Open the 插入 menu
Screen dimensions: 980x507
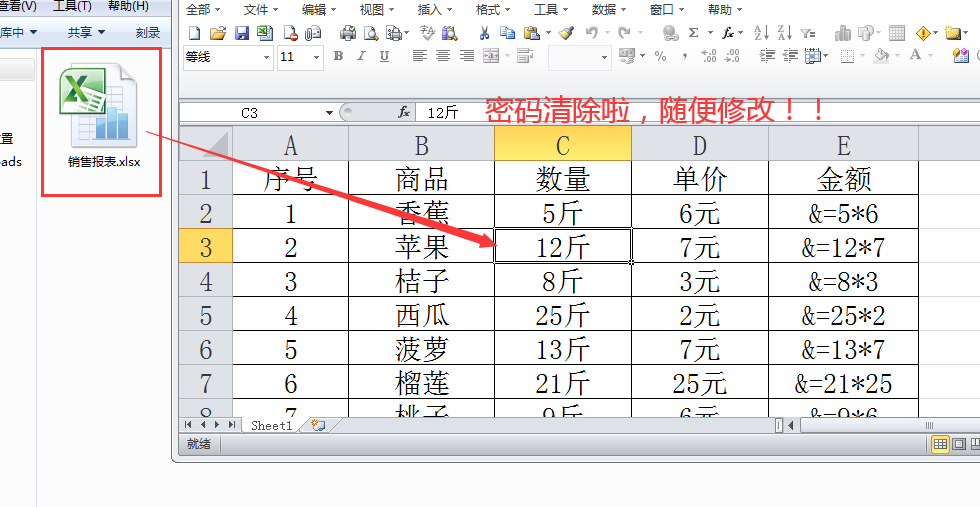[435, 9]
